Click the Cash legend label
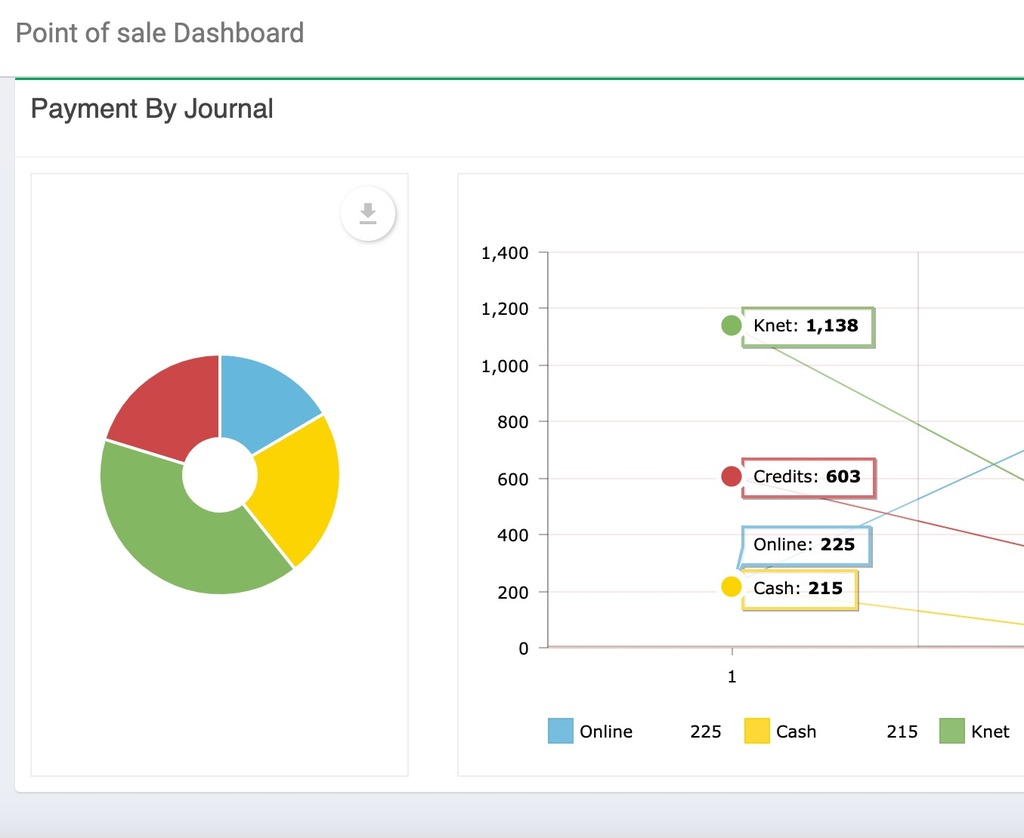1024x838 pixels. [796, 731]
